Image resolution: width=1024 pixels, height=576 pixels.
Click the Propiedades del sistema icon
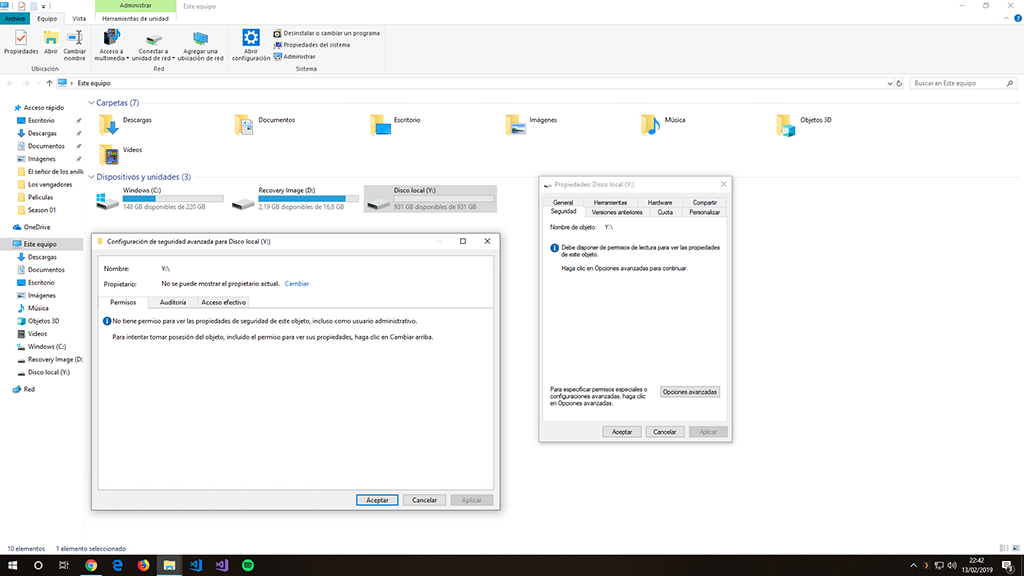coord(278,45)
